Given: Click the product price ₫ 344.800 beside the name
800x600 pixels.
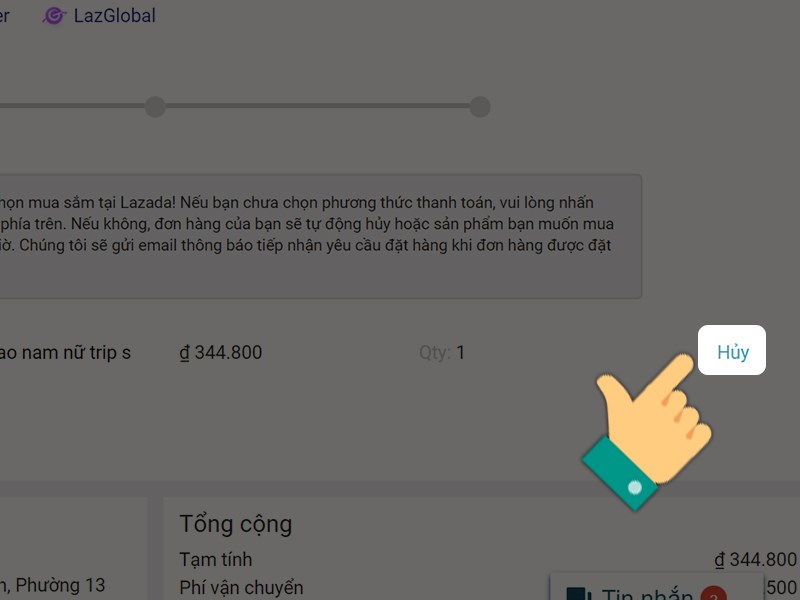Looking at the screenshot, I should [220, 353].
